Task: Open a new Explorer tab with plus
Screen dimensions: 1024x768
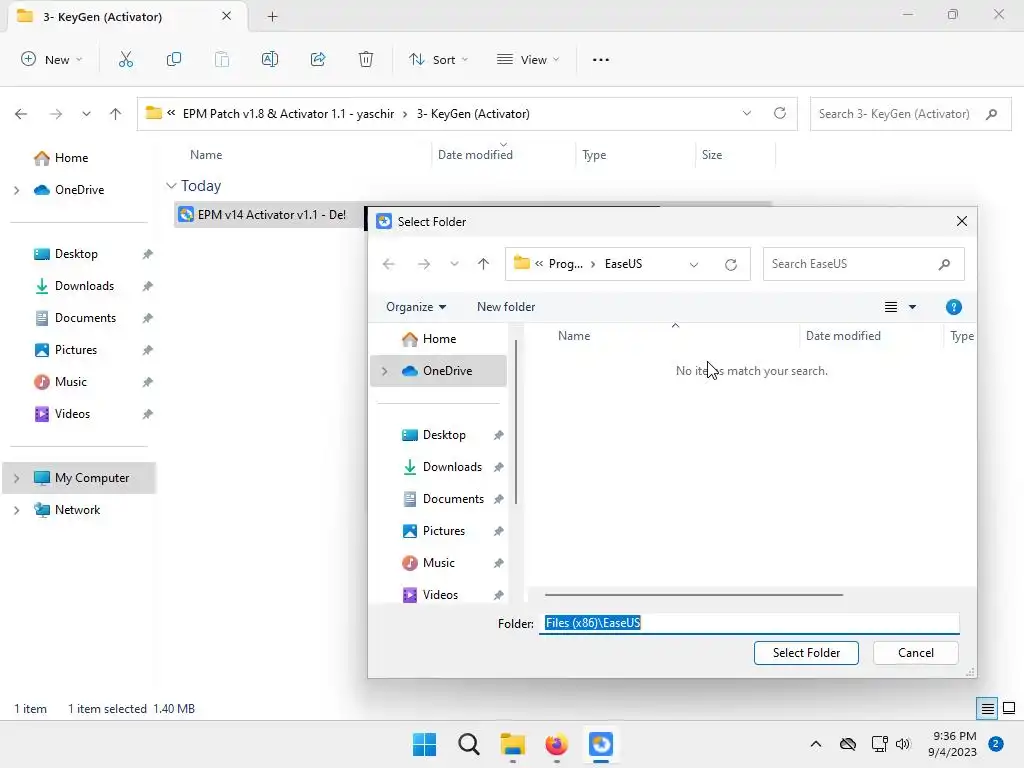Action: click(272, 17)
